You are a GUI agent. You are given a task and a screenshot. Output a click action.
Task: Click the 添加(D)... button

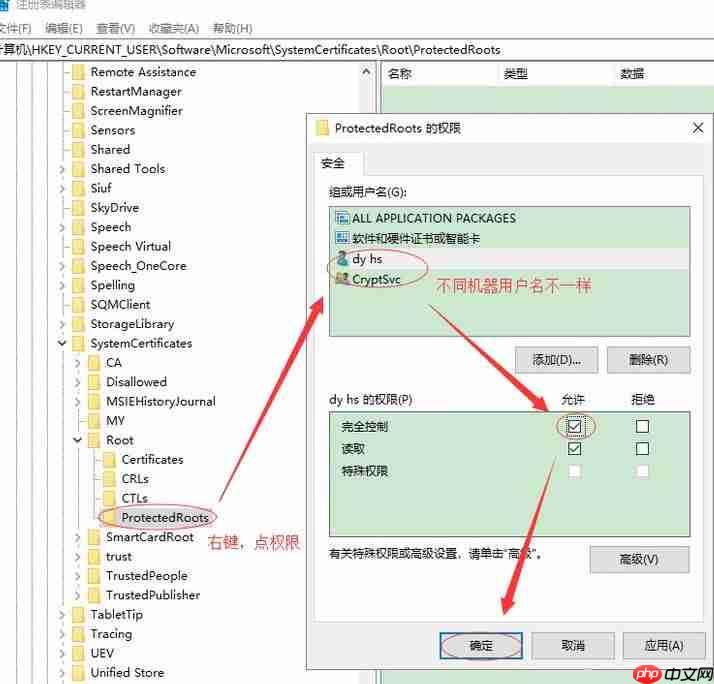556,360
